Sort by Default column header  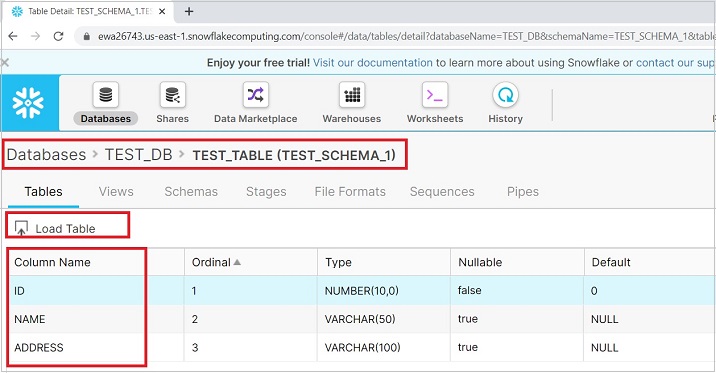611,263
